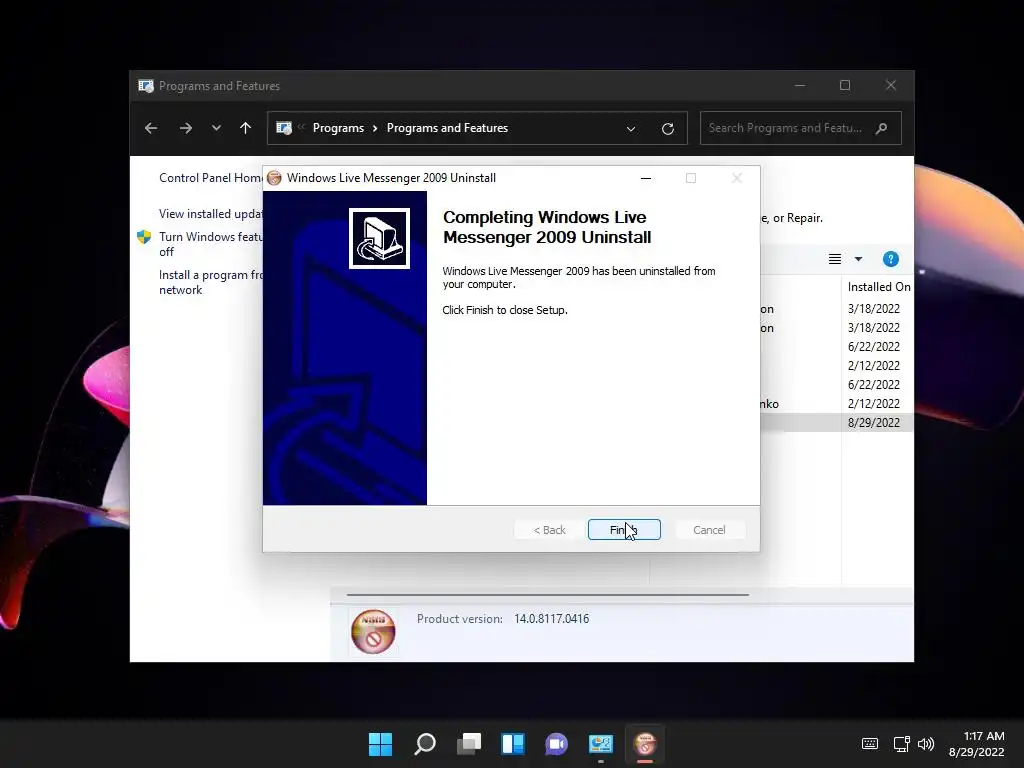Screen dimensions: 1024x768
Task: Select Programs breadcrumb in address bar
Action: click(338, 128)
